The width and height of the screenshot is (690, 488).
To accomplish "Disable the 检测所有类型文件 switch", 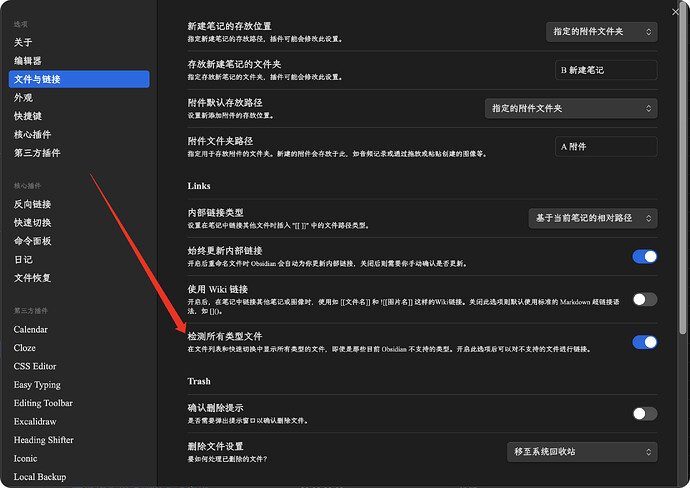I will pyautogui.click(x=644, y=342).
